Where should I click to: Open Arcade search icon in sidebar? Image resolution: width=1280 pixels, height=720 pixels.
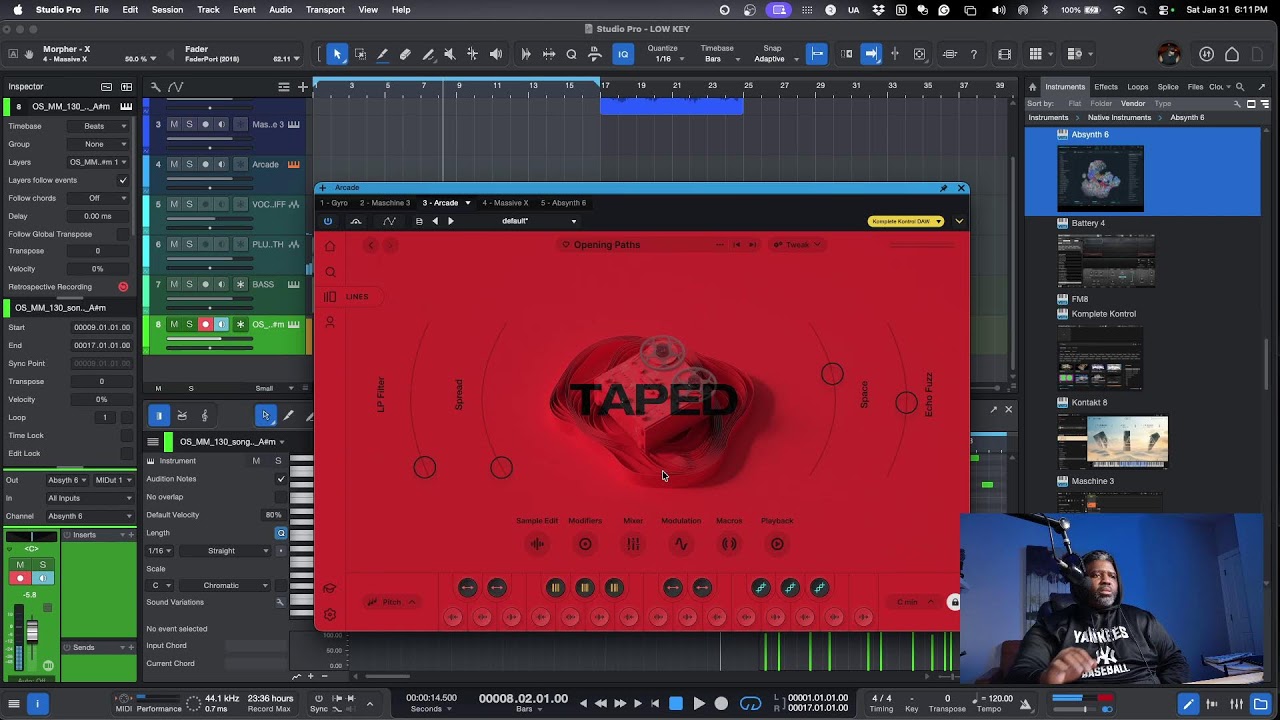click(330, 271)
